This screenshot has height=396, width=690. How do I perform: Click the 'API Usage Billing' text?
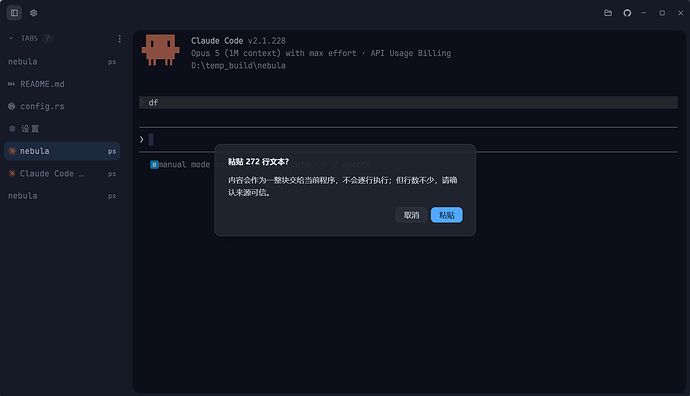click(x=411, y=53)
